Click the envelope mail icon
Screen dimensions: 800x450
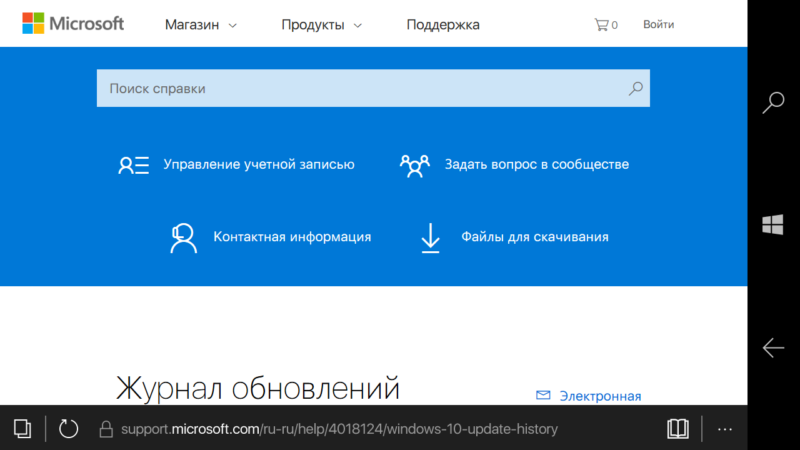[543, 395]
